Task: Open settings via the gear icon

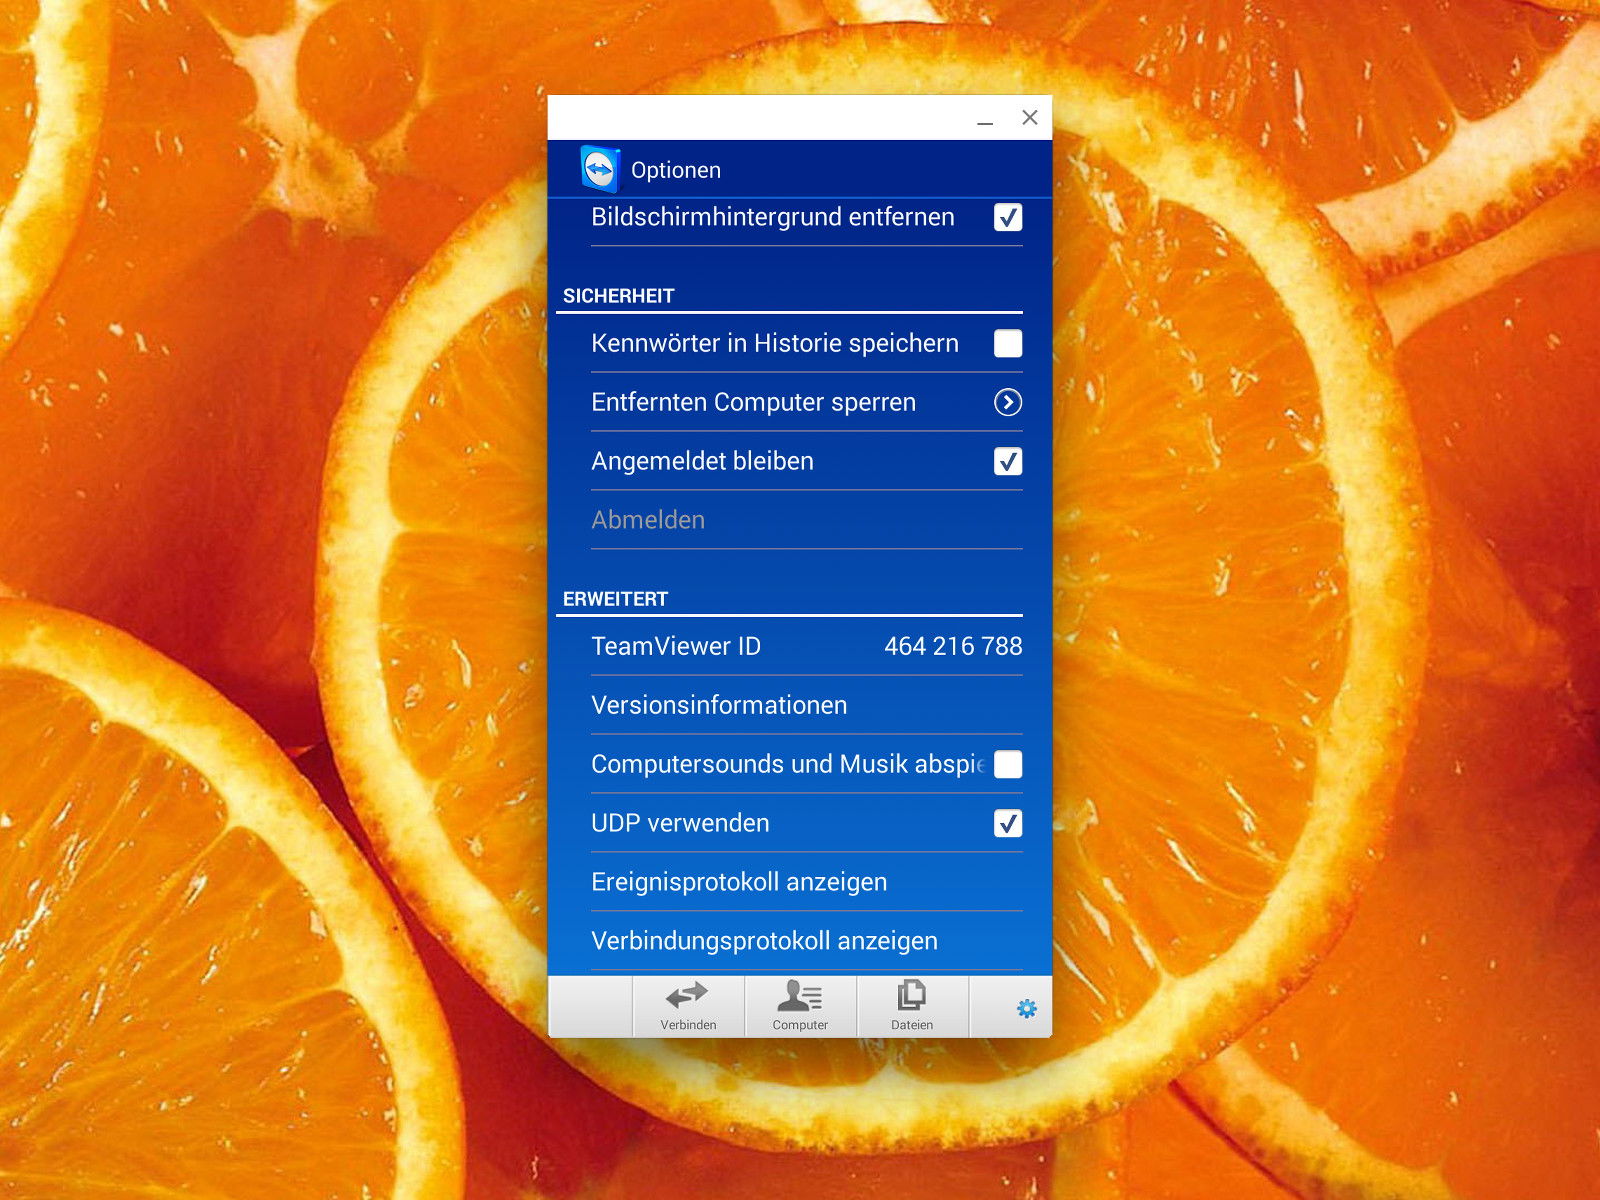Action: [1026, 1009]
